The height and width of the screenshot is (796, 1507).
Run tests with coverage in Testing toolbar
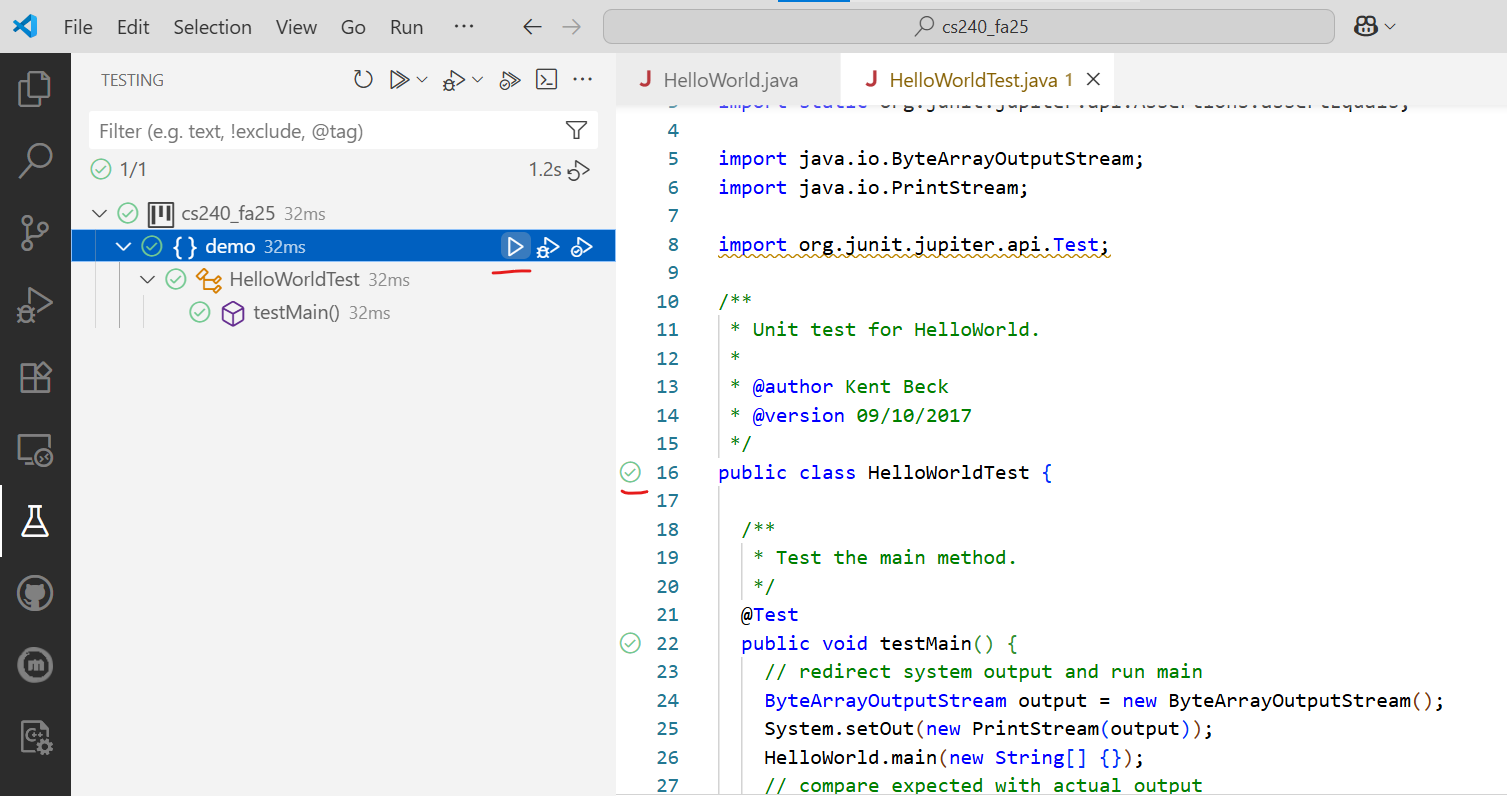pyautogui.click(x=510, y=80)
